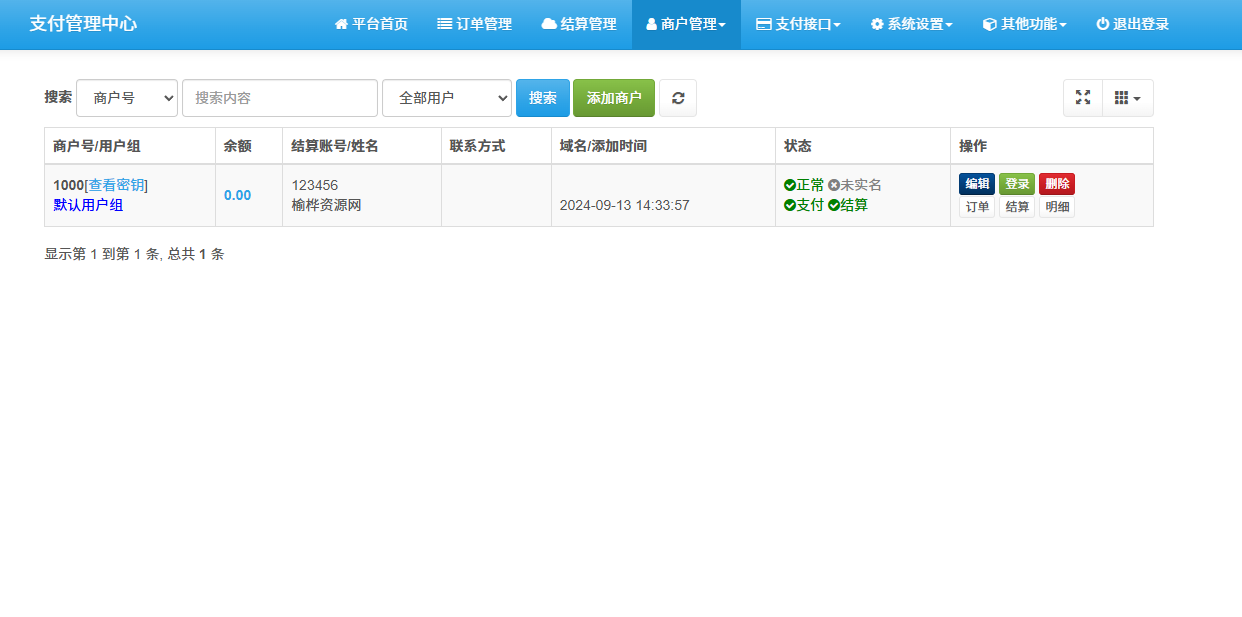
Task: Click the green 添加商户 button
Action: pyautogui.click(x=614, y=98)
